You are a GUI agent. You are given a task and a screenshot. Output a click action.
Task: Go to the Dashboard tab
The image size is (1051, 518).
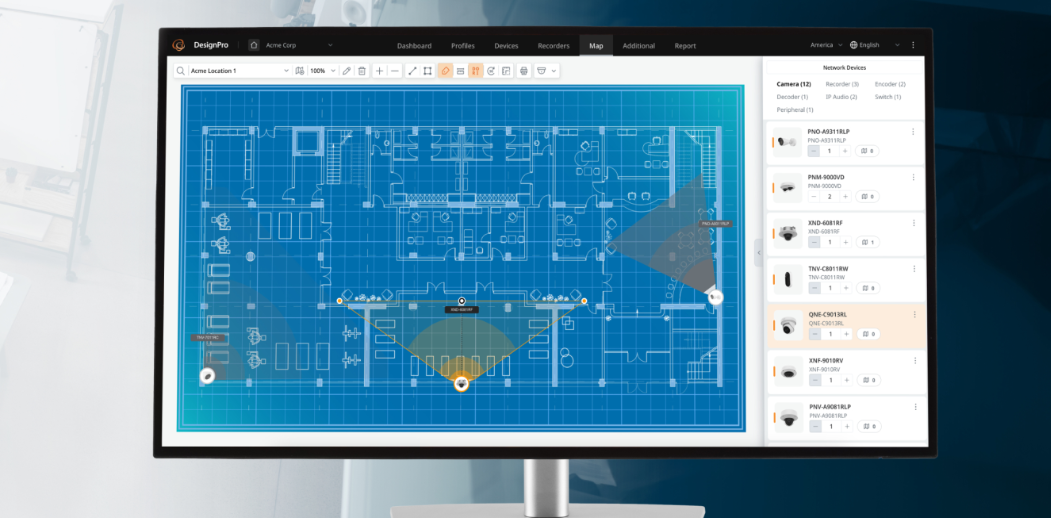pos(414,46)
